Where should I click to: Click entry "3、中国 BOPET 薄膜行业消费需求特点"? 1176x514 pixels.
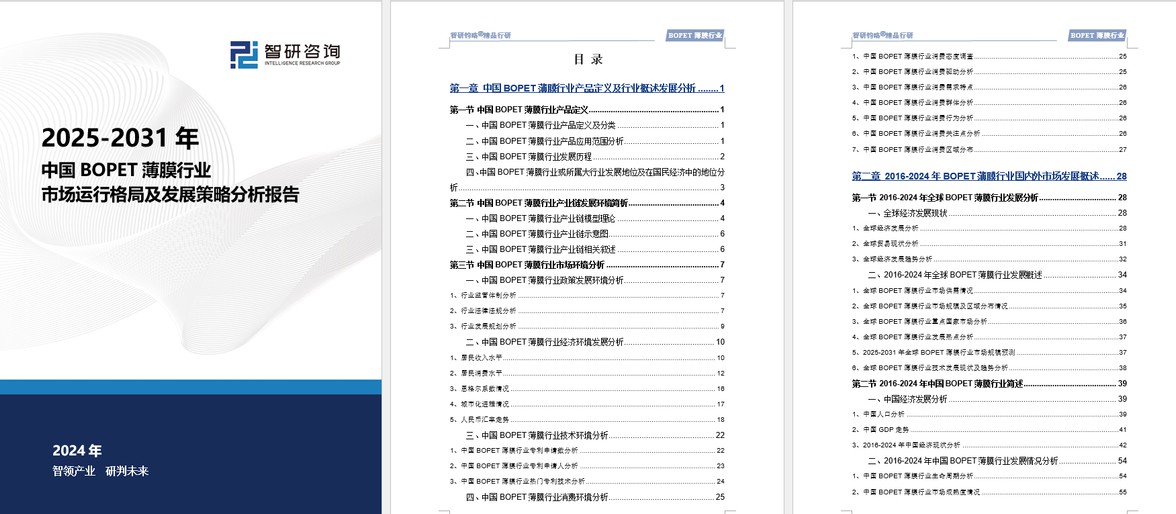tap(989, 87)
